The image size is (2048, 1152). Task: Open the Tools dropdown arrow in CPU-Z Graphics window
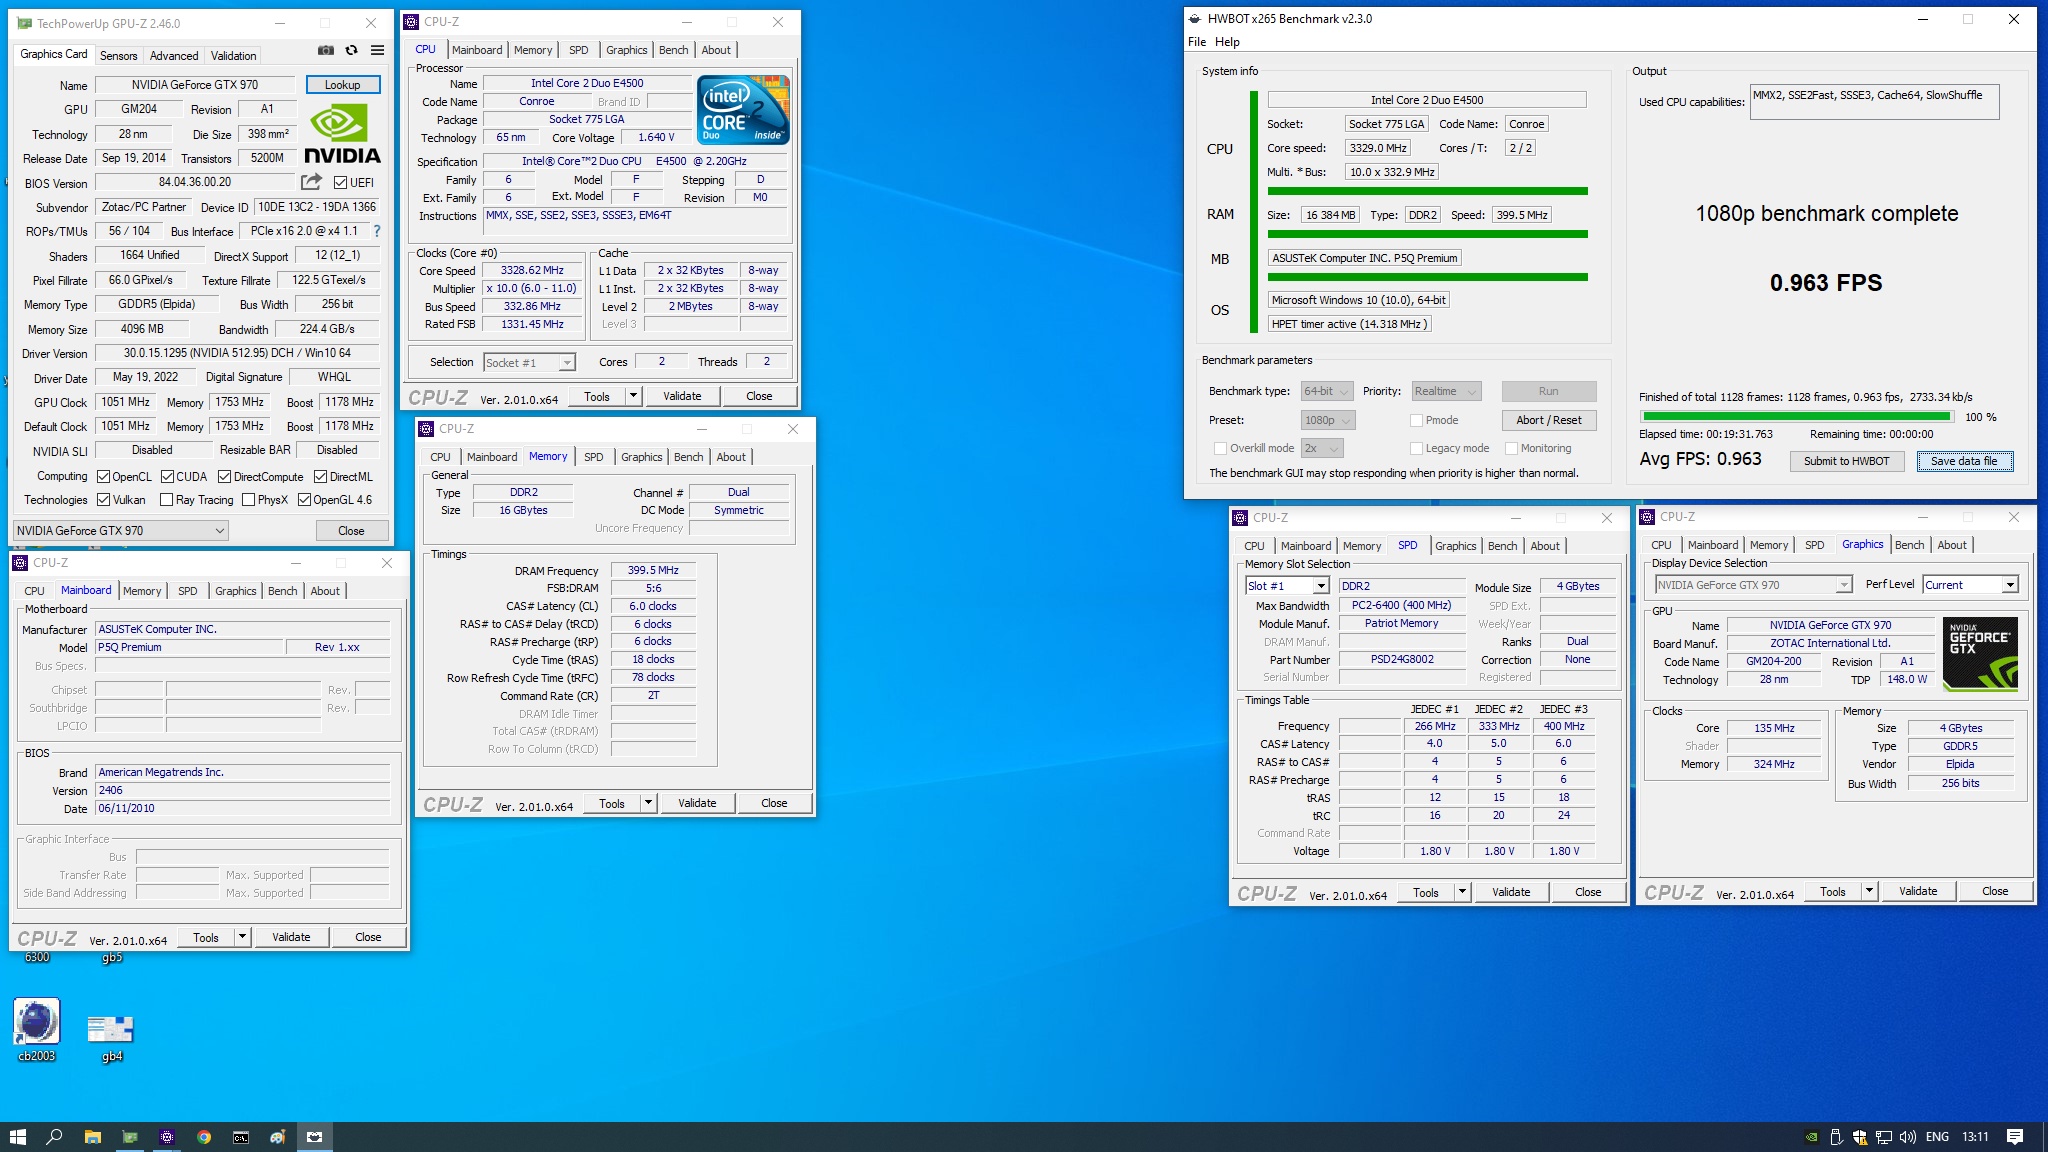pyautogui.click(x=1869, y=891)
